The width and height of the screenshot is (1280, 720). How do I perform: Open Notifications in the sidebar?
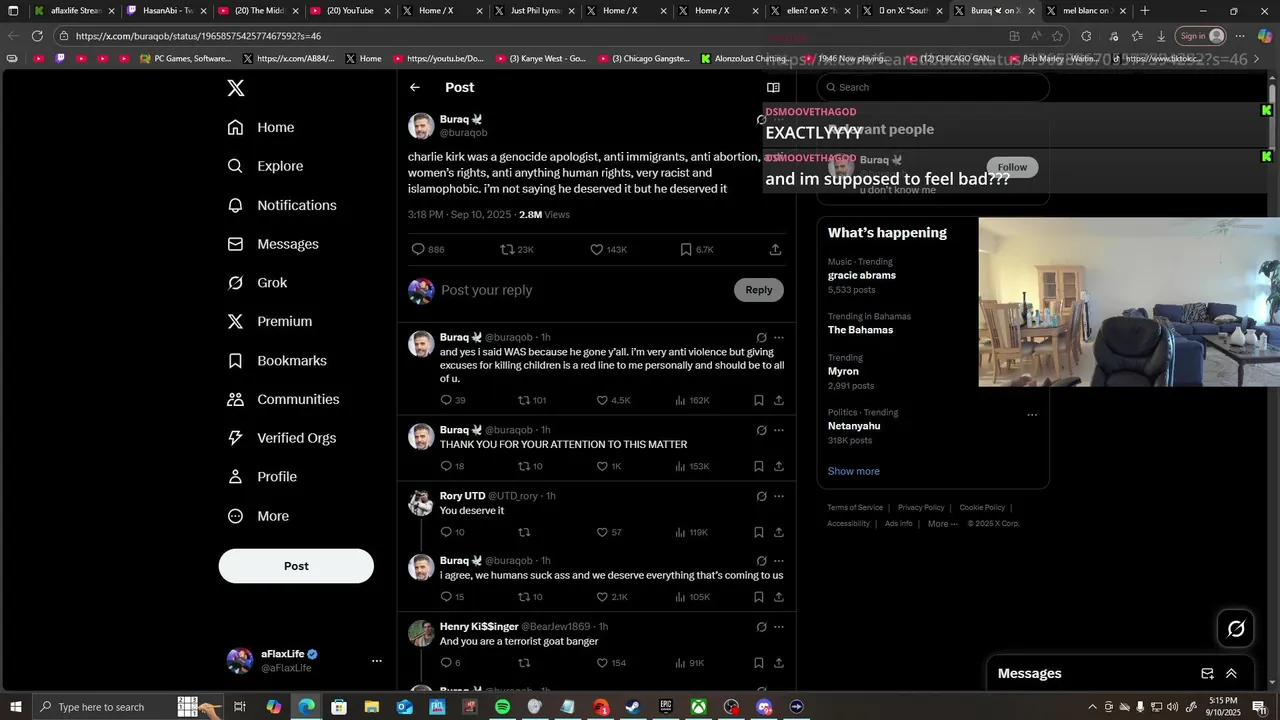282,205
